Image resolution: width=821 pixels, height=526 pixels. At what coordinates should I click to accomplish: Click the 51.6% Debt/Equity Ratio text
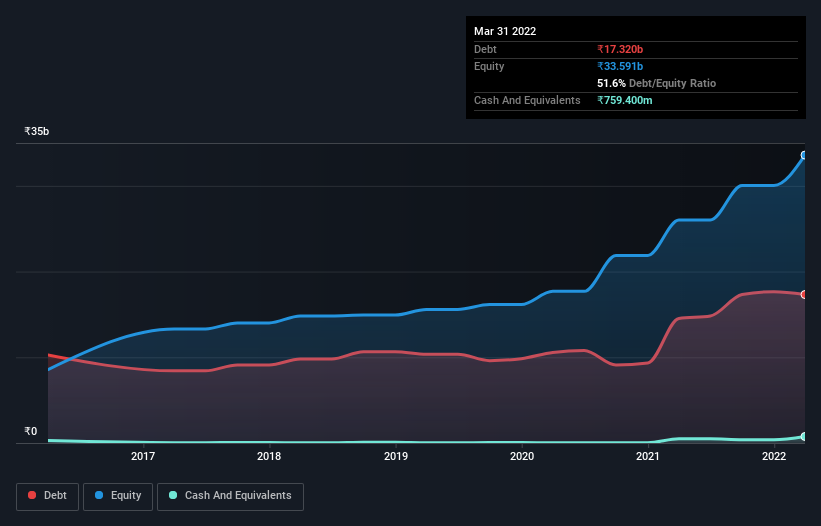point(657,83)
